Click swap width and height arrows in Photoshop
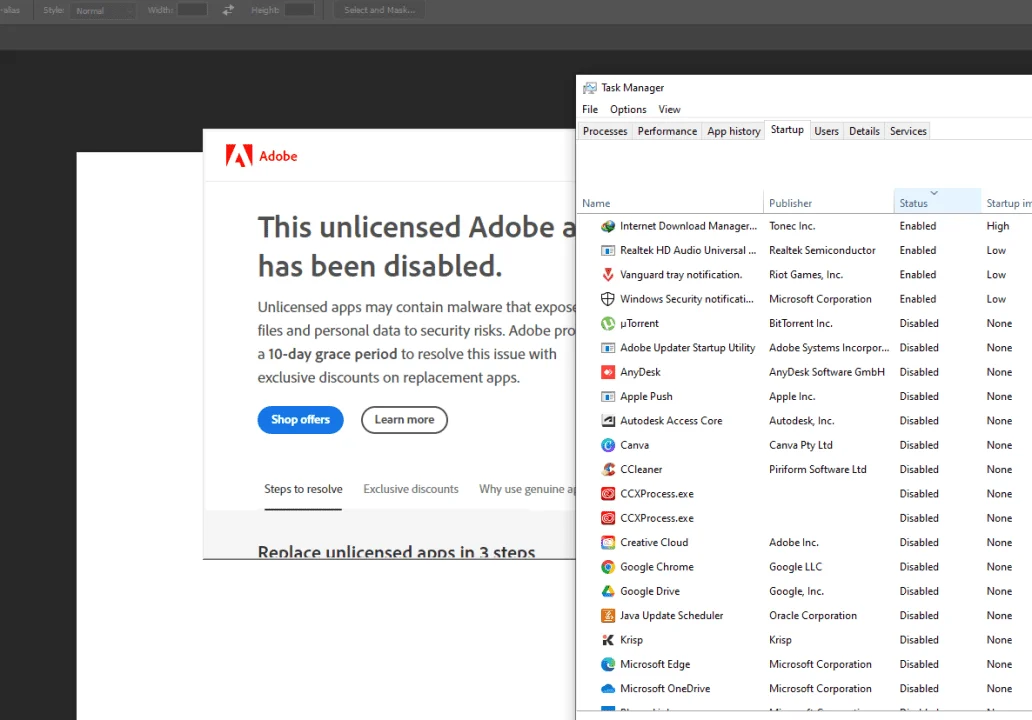 point(228,10)
